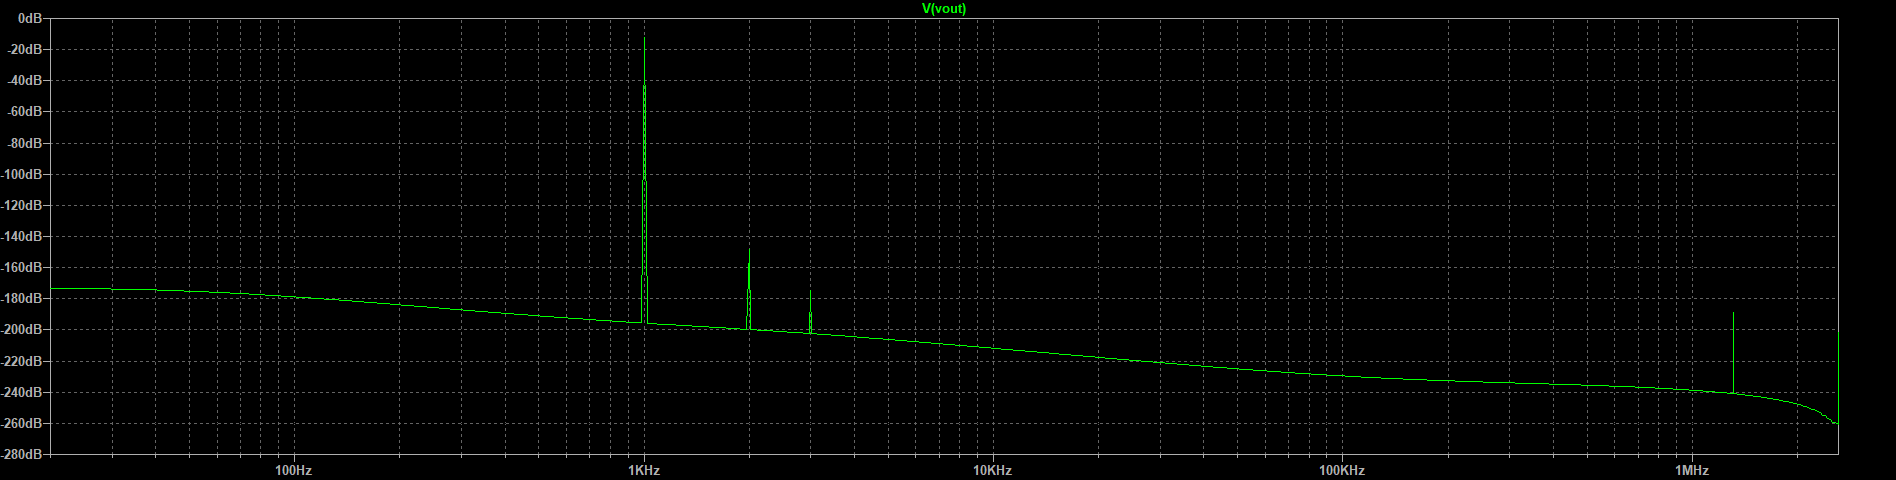Viewport: 1896px width, 480px height.
Task: Click the tall fundamental peak at 1KHz
Action: [644, 180]
